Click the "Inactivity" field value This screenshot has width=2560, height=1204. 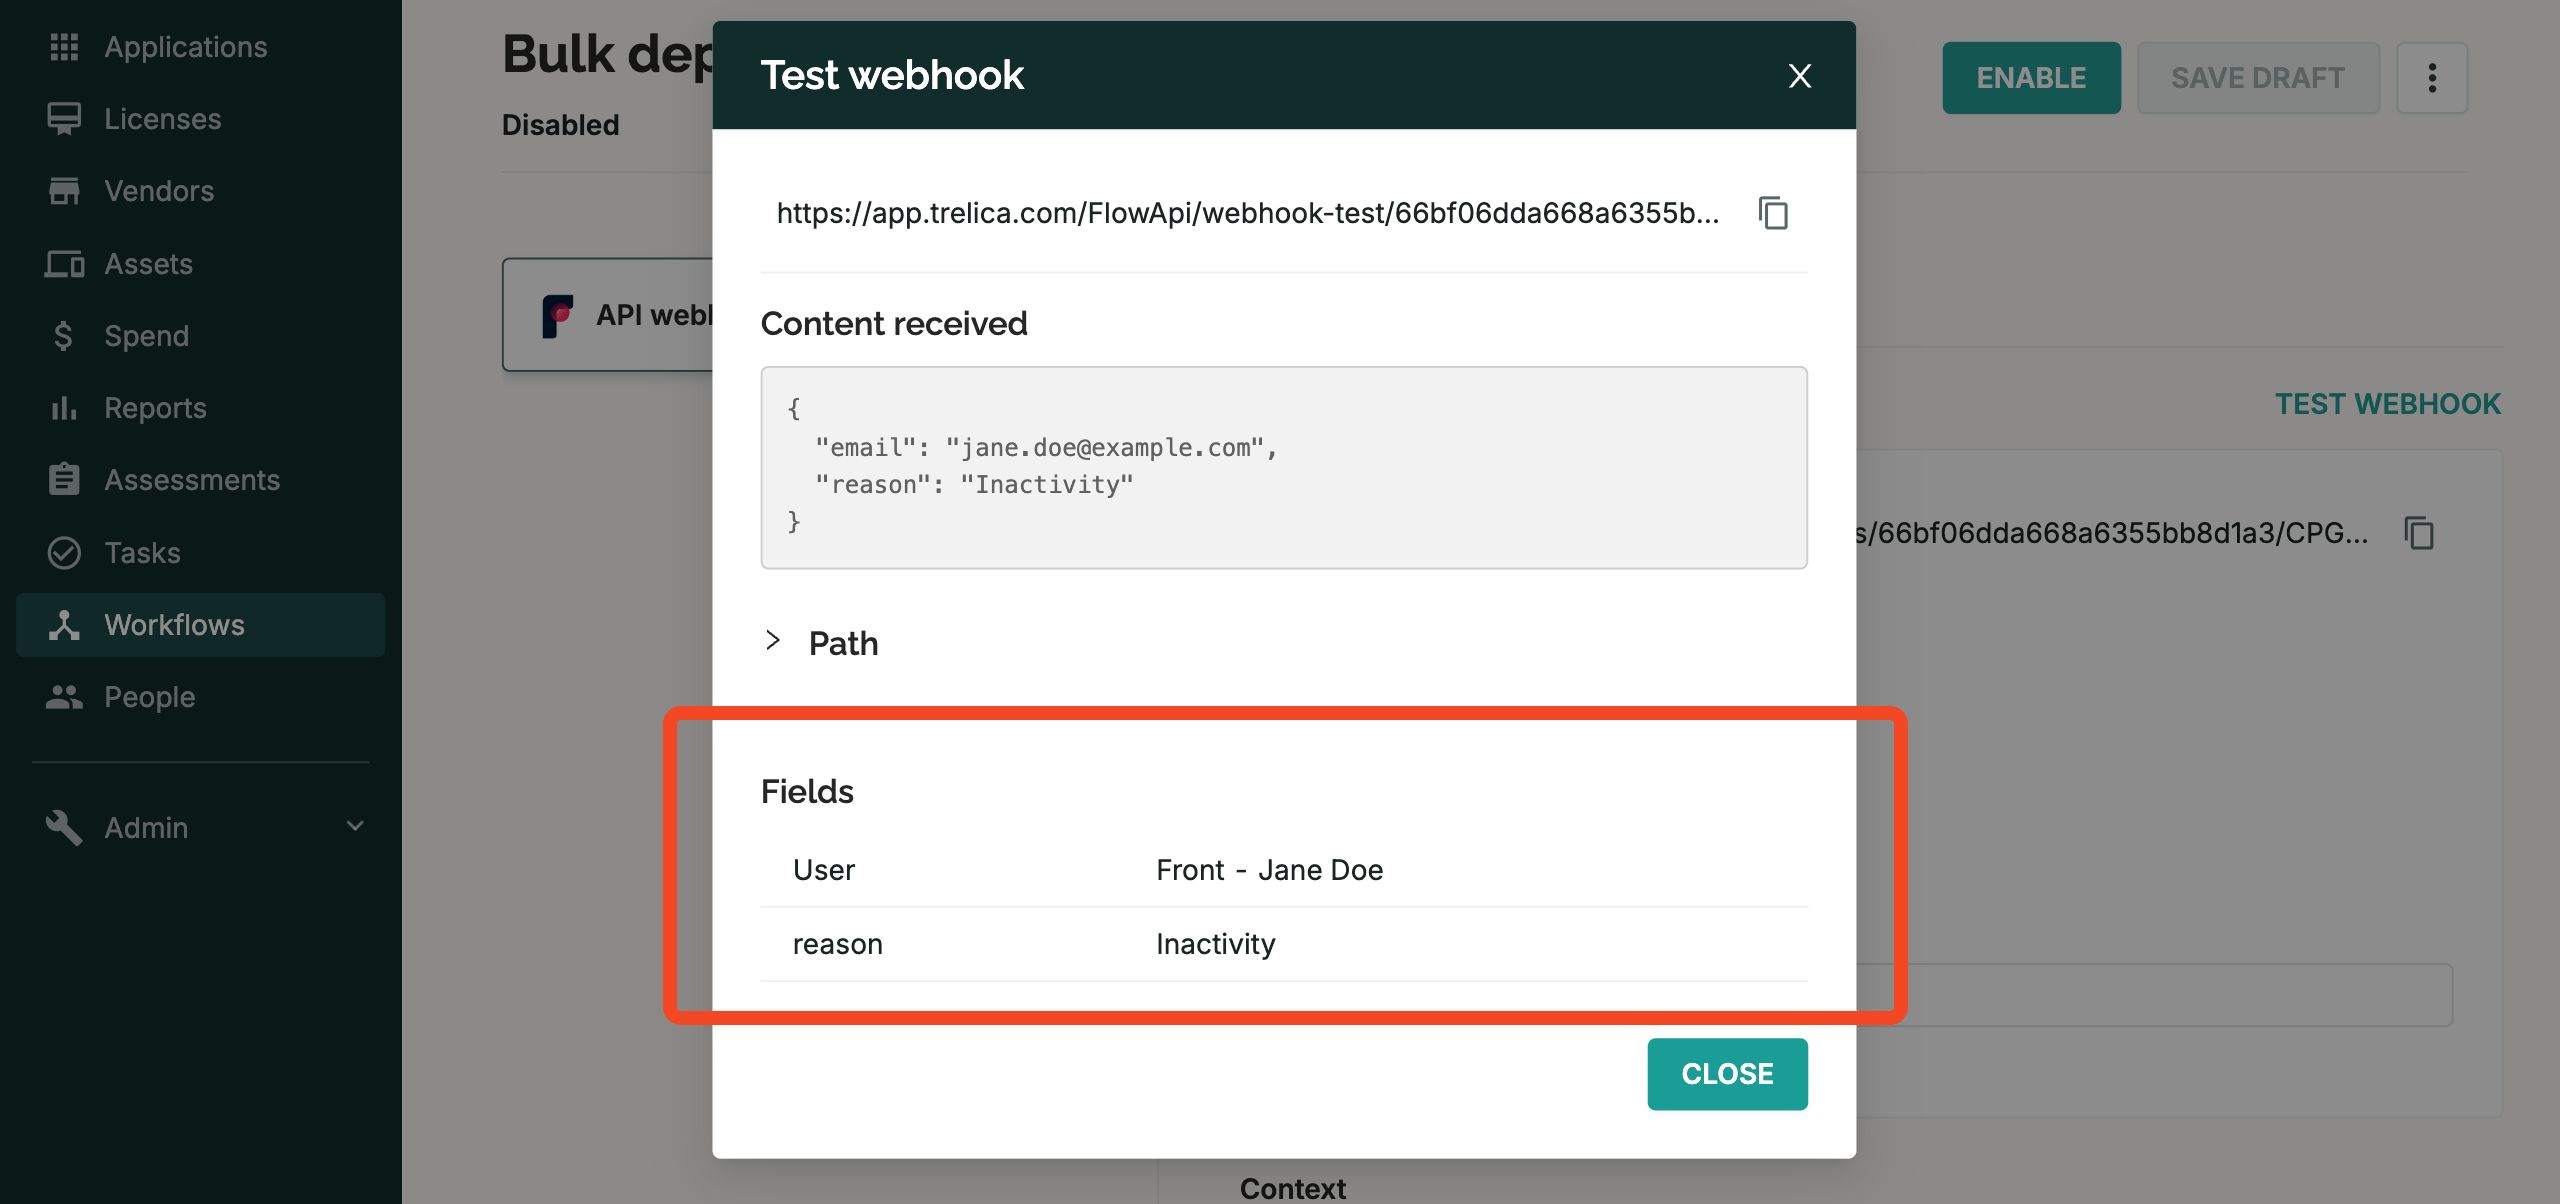[1216, 944]
